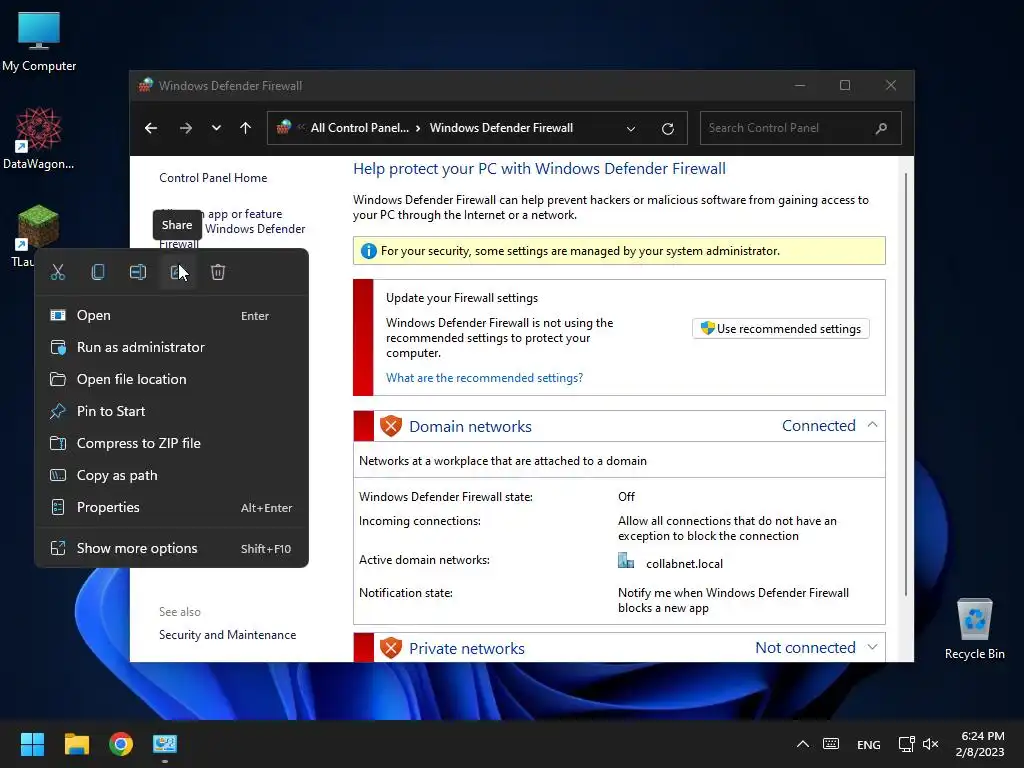Select Show more options
Screen dimensions: 1024x768
(x=171, y=549)
